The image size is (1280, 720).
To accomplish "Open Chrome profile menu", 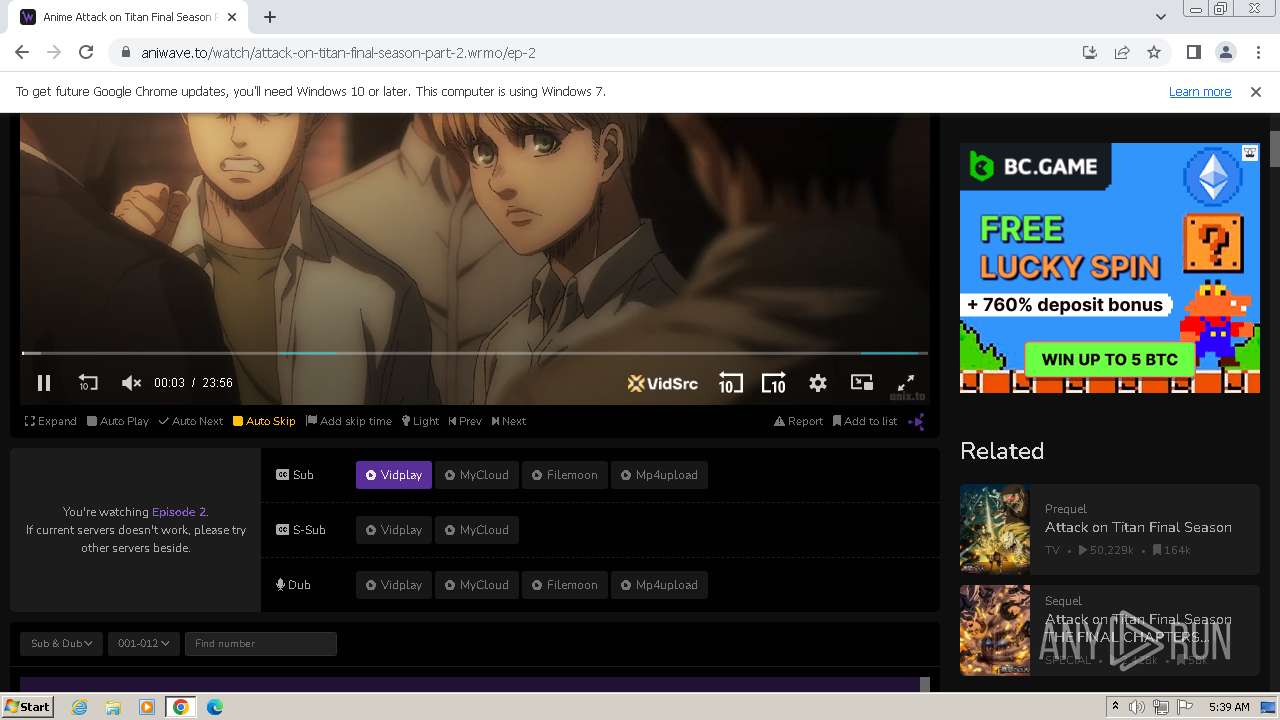I will [x=1225, y=52].
